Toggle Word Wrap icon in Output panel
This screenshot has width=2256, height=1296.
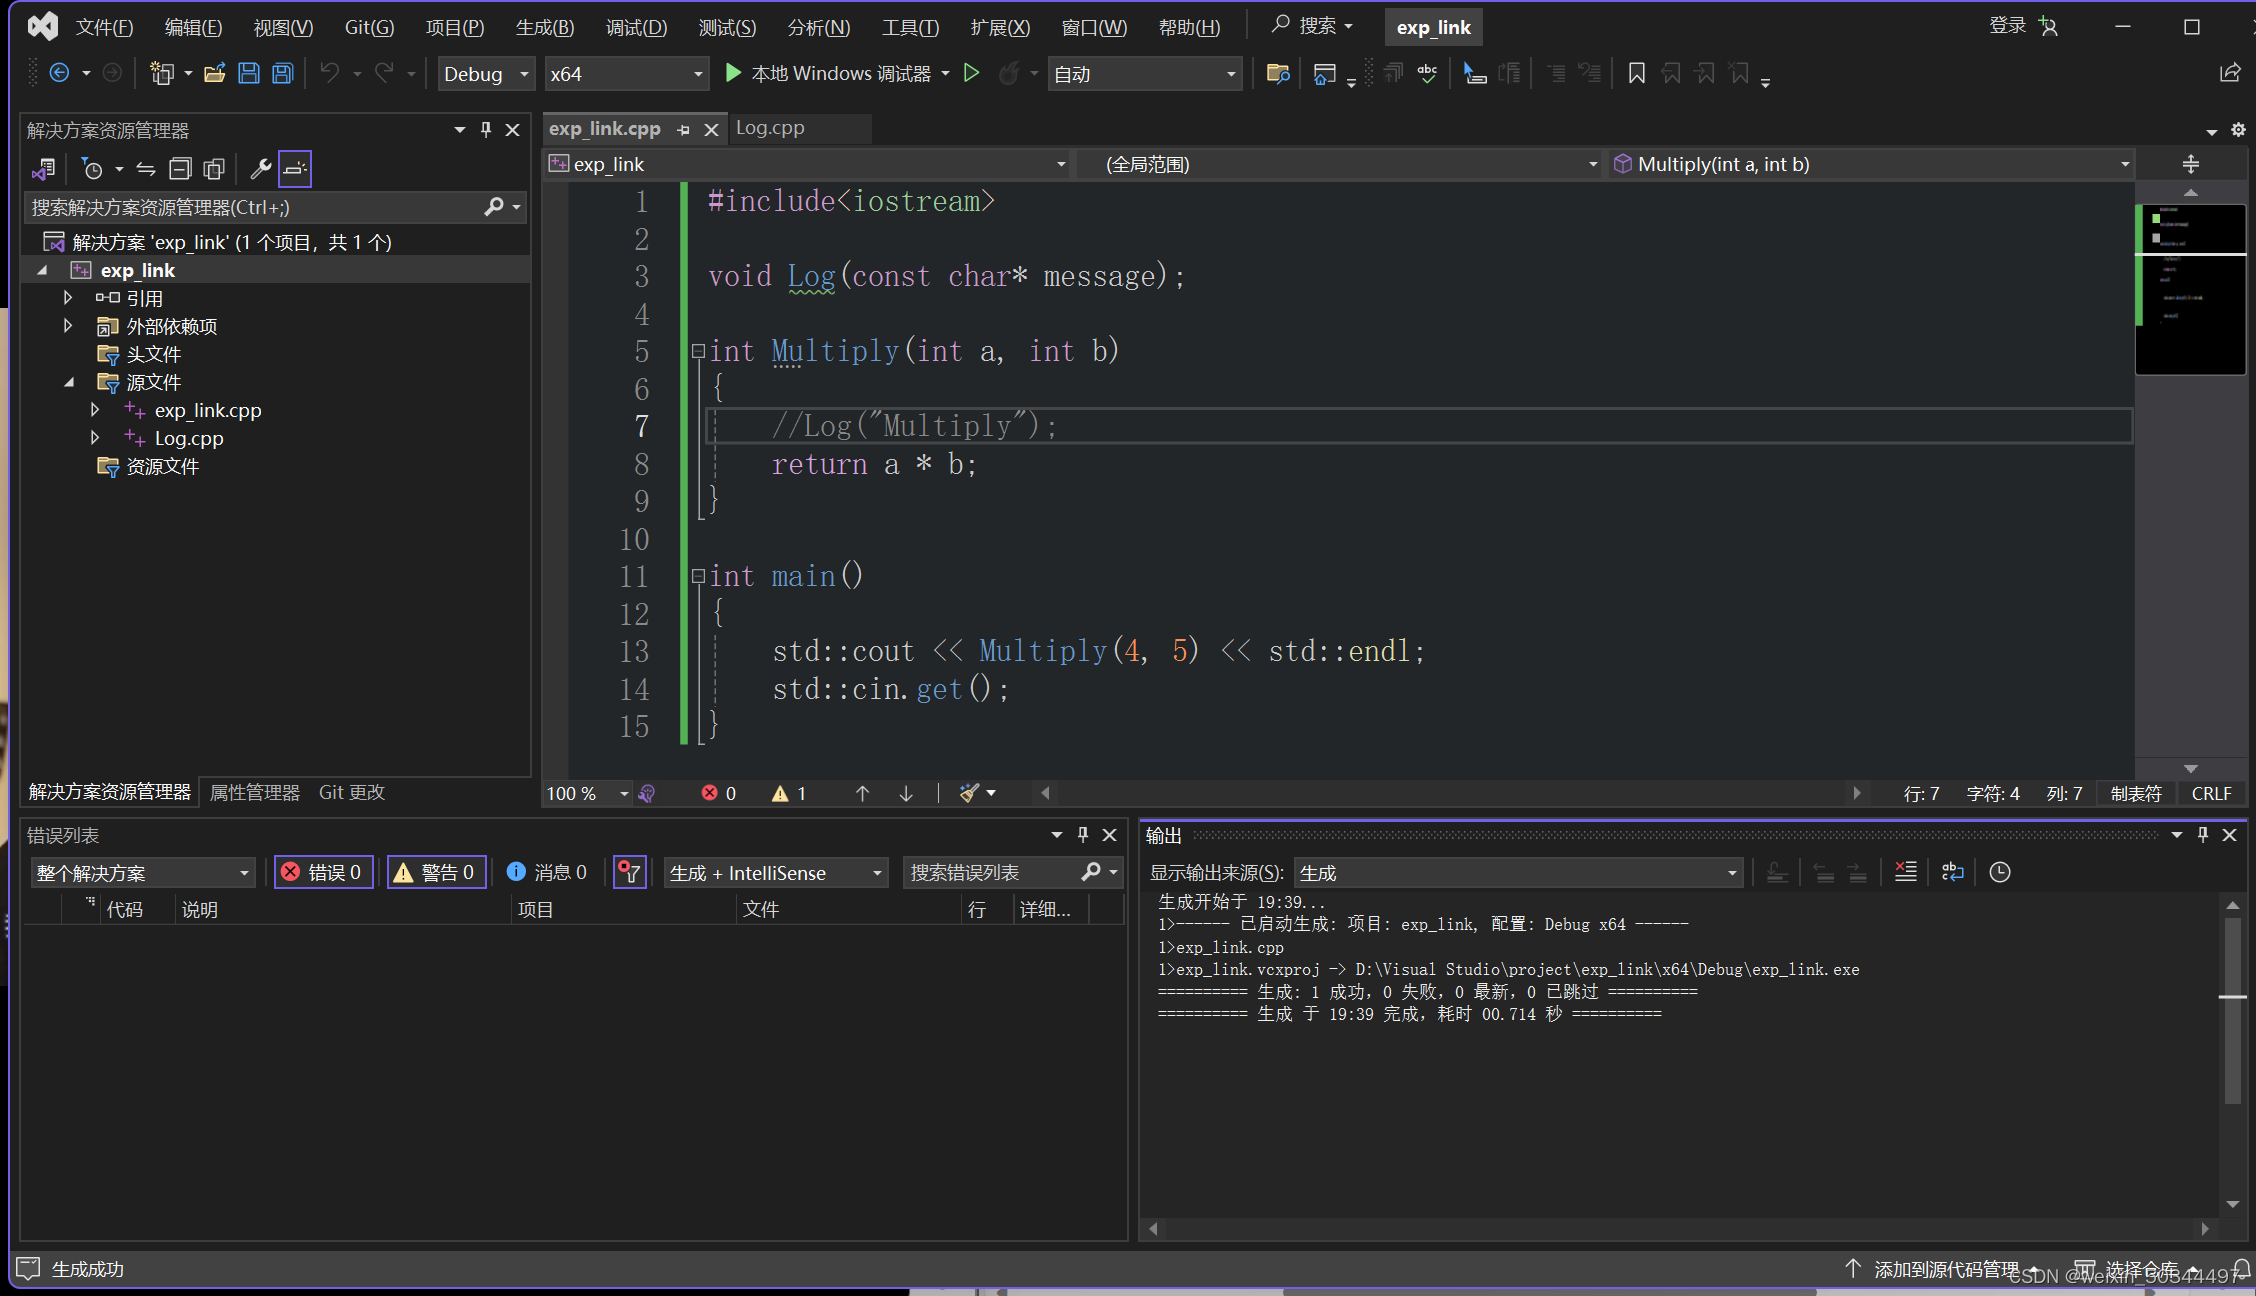point(1952,872)
